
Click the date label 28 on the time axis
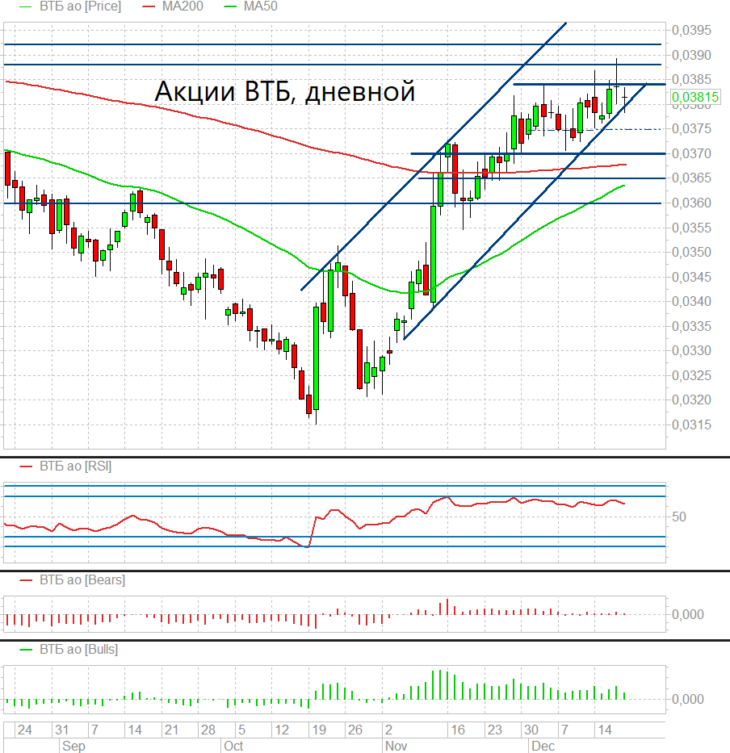[208, 730]
